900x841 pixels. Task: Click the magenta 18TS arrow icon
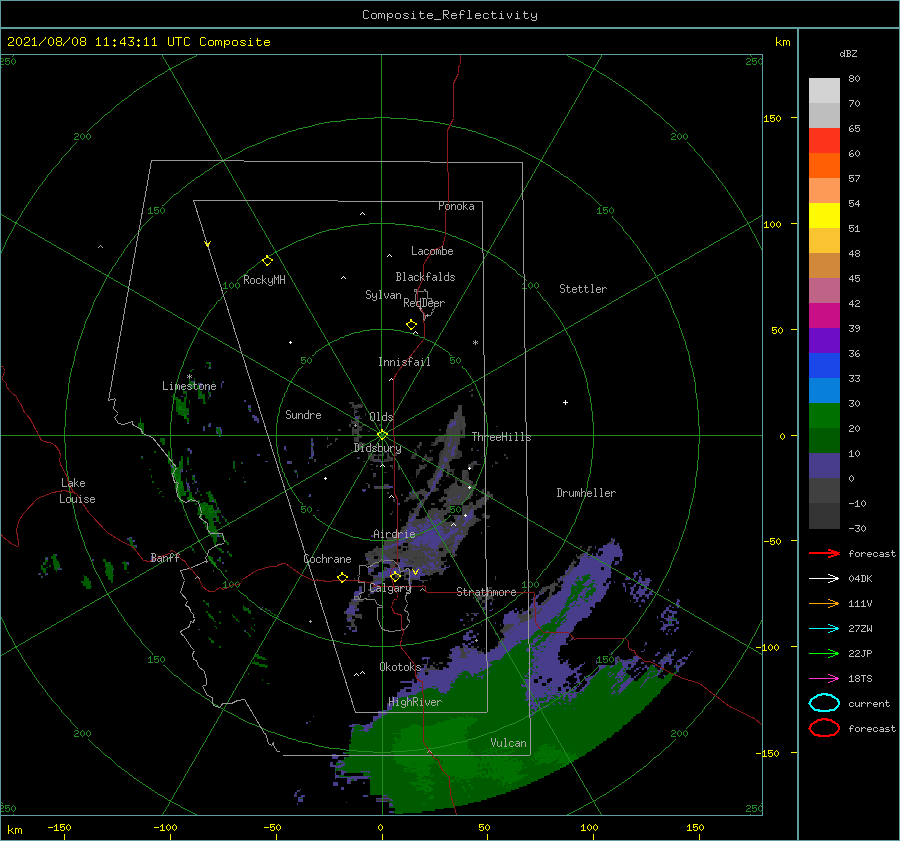point(824,679)
